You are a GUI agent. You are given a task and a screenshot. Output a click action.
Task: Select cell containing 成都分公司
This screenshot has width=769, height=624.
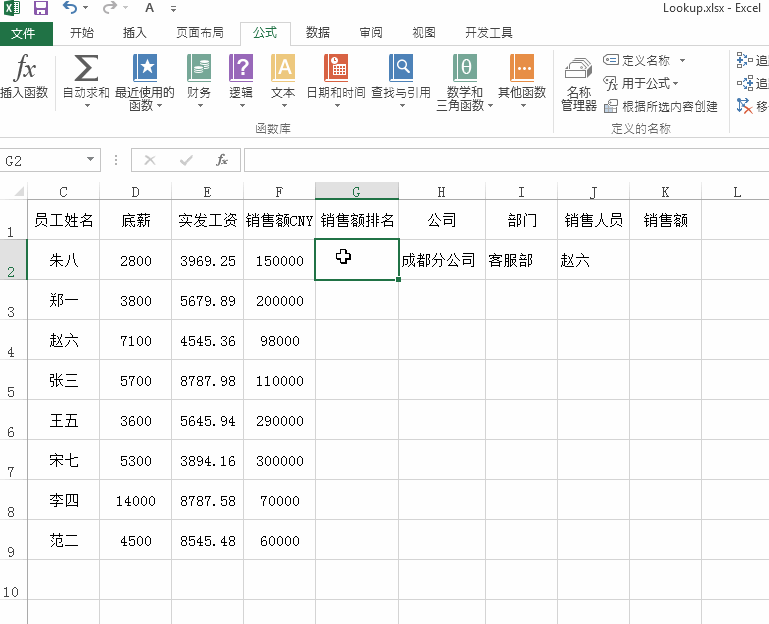(x=442, y=260)
